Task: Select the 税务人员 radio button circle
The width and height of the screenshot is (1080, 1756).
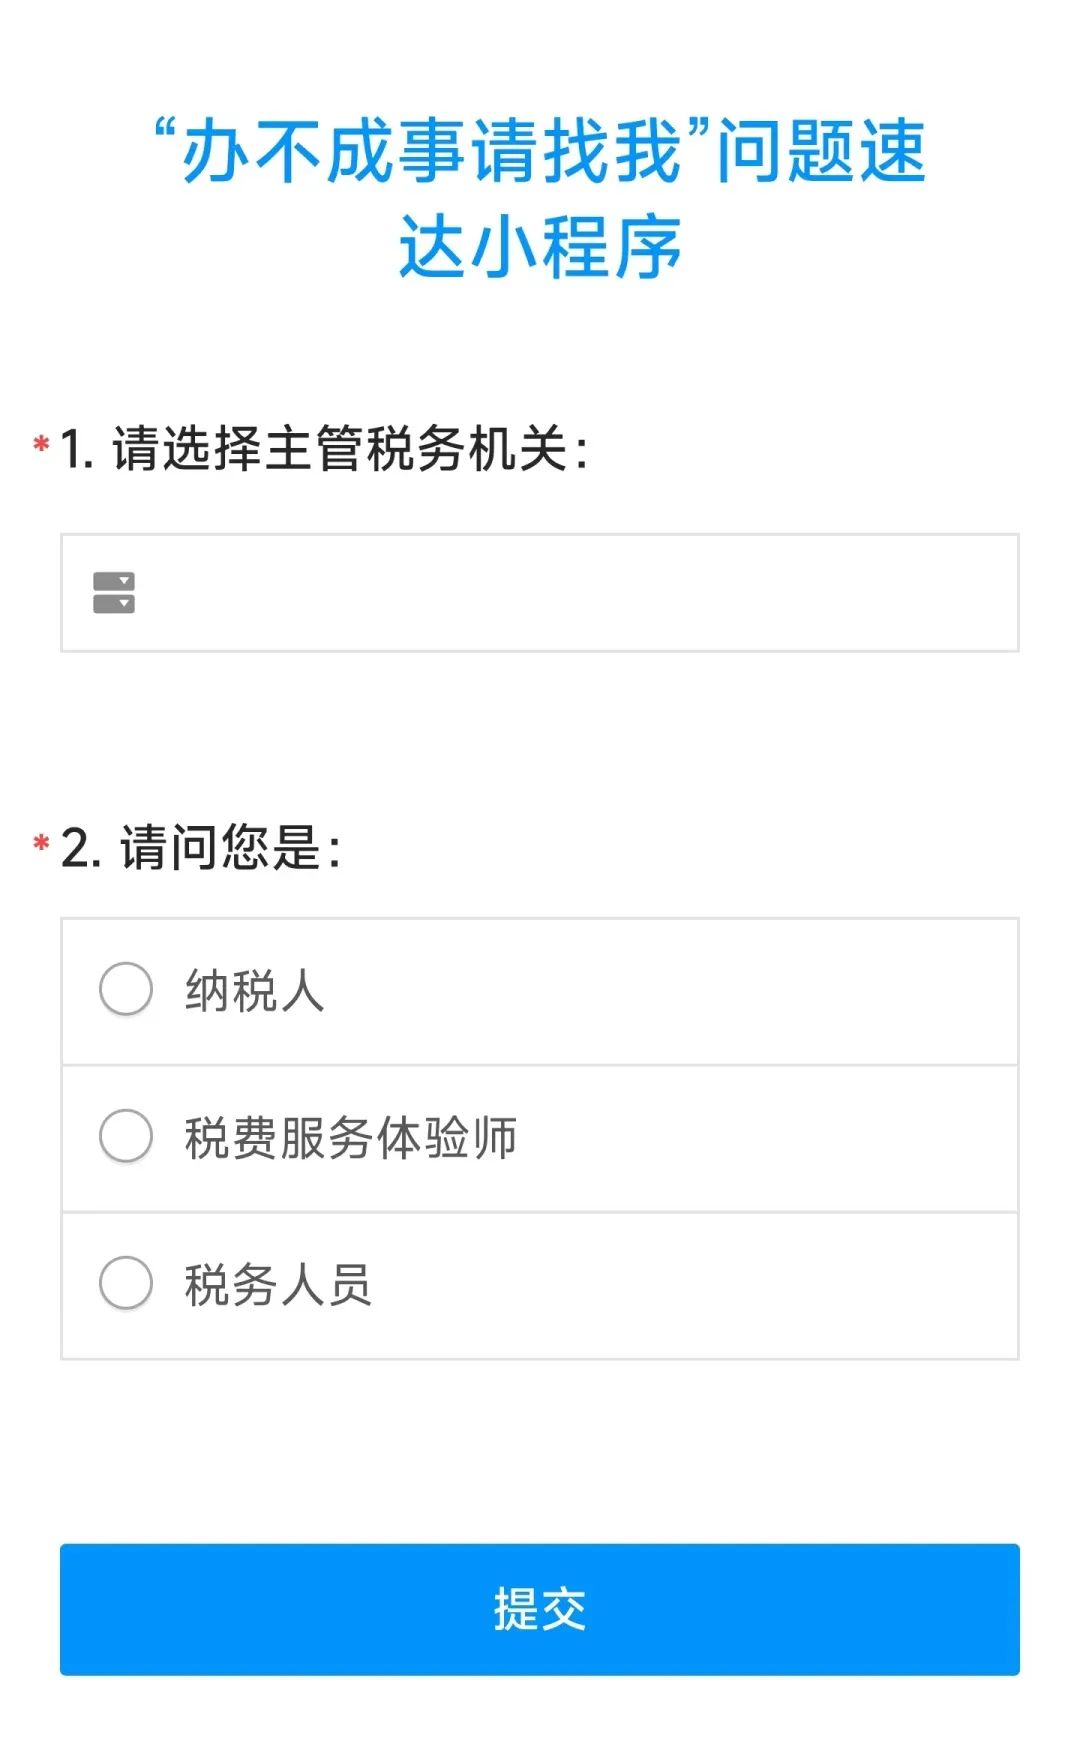Action: tap(126, 1283)
